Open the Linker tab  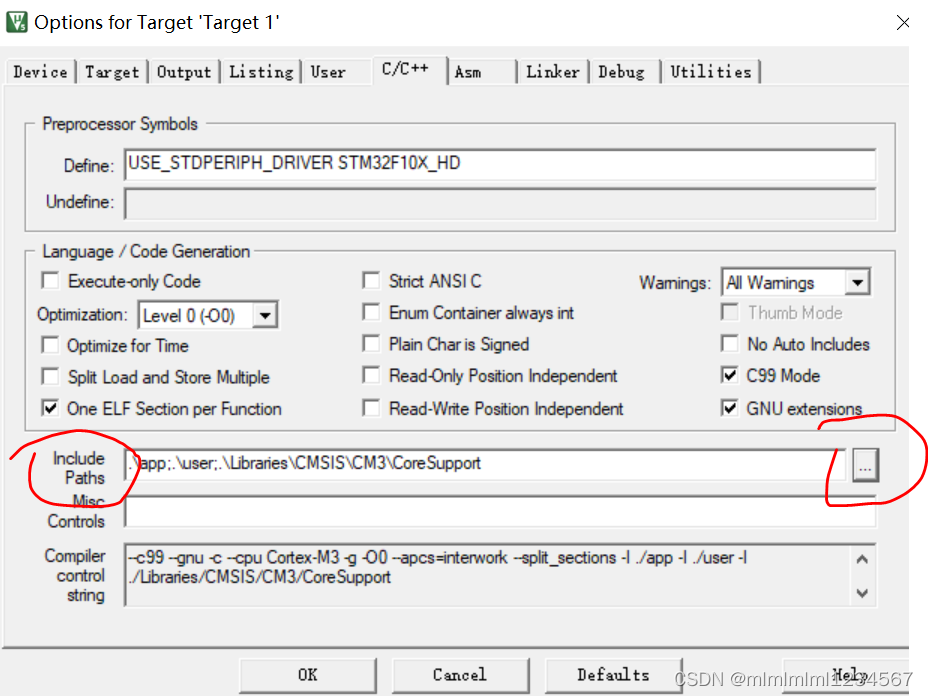coord(553,72)
